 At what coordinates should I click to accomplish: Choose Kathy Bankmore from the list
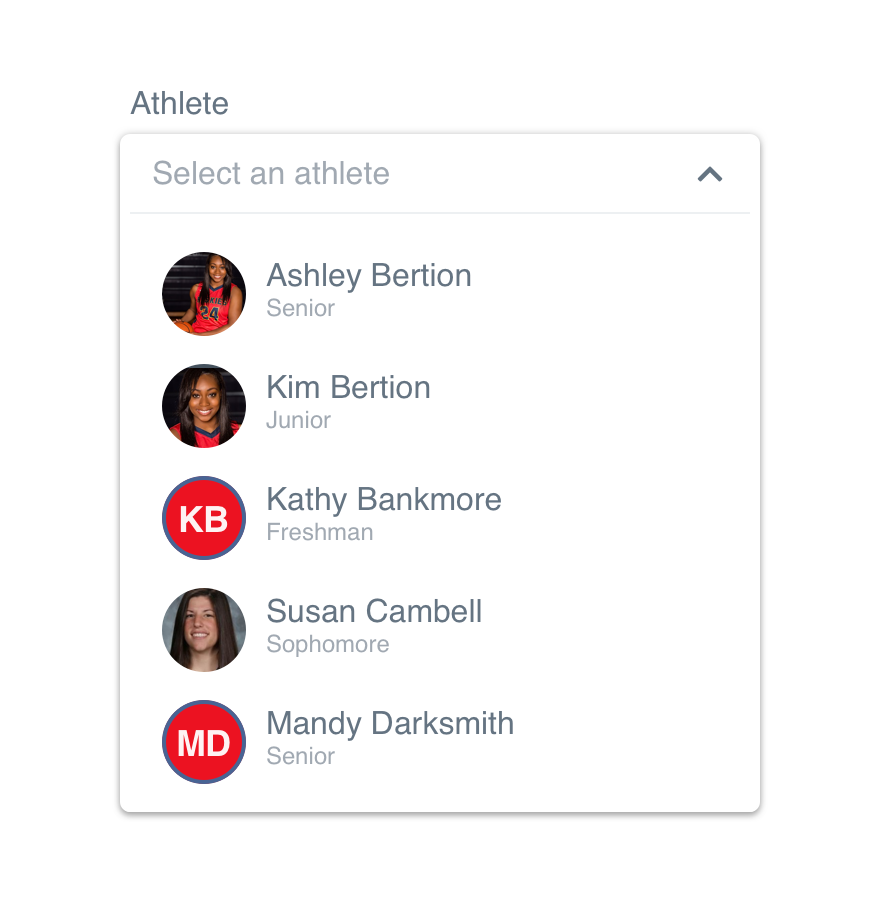coord(384,500)
